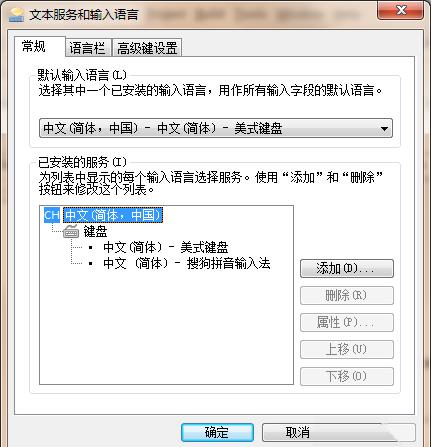The height and width of the screenshot is (447, 431).
Task: Click bullet beside 搜狗拼音输入法 entry
Action: point(91,264)
